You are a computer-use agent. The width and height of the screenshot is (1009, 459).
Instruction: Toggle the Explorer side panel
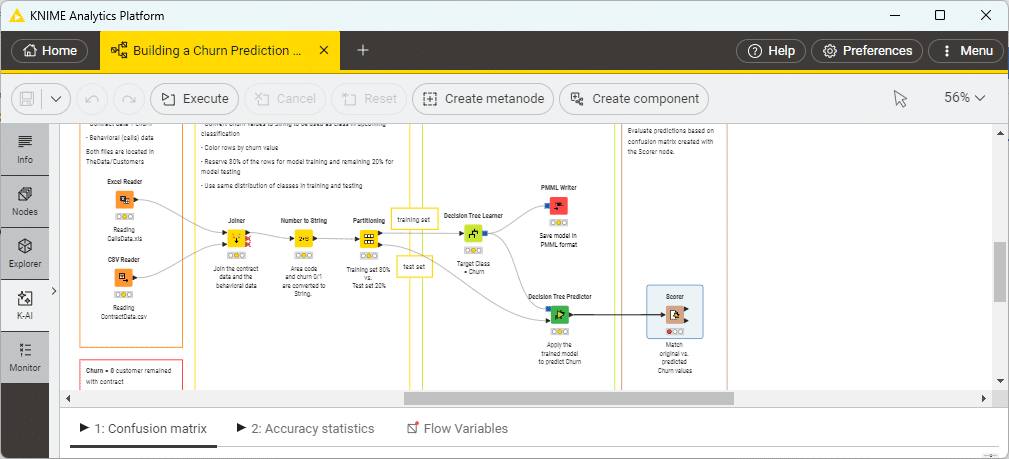(25, 252)
